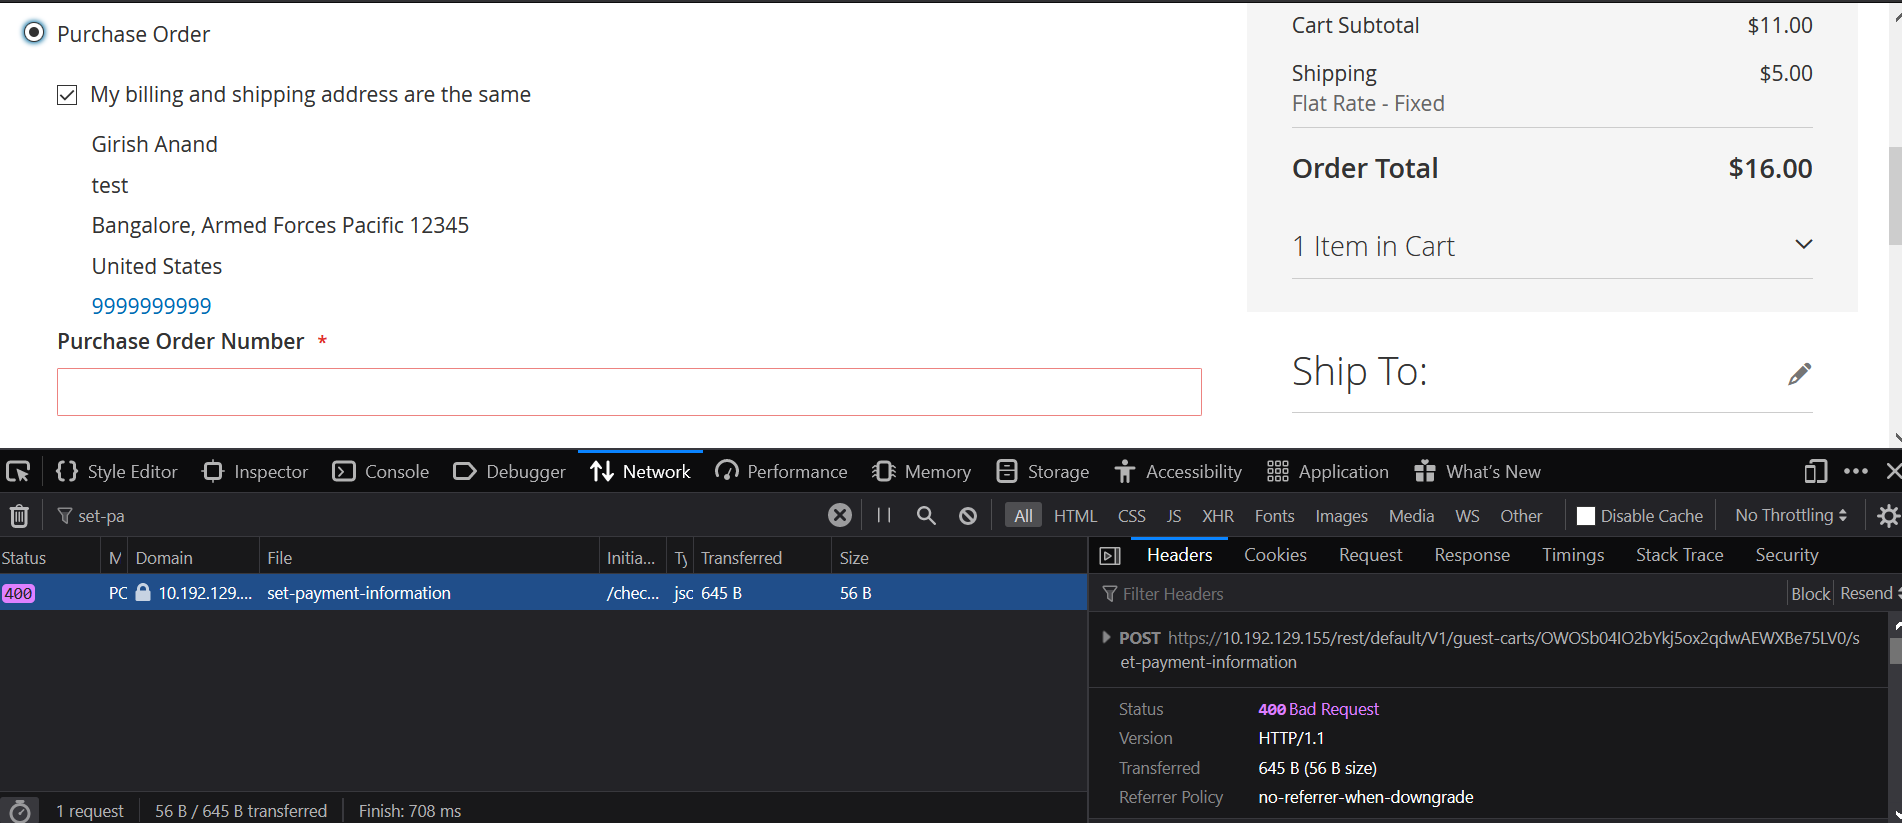The height and width of the screenshot is (823, 1902).
Task: Filter requests by Images
Action: click(1341, 516)
